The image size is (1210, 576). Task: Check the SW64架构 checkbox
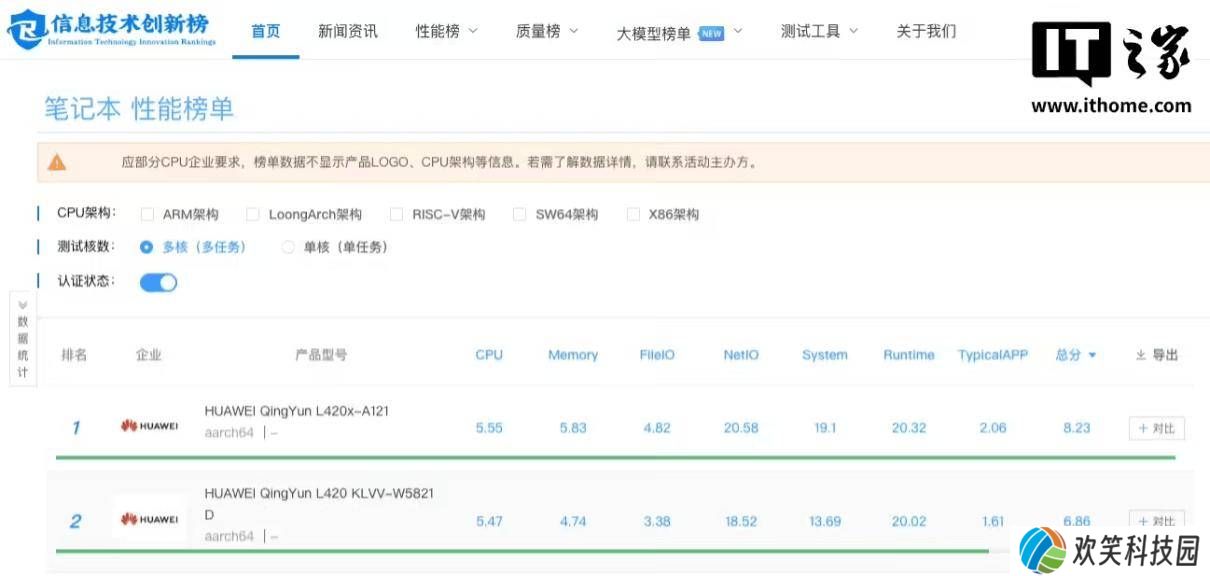click(x=519, y=214)
